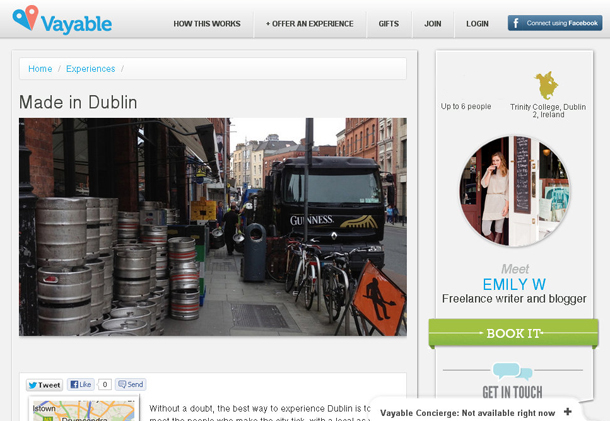This screenshot has height=421, width=610.
Task: Click the chat bubbles icon
Action: coord(512,371)
